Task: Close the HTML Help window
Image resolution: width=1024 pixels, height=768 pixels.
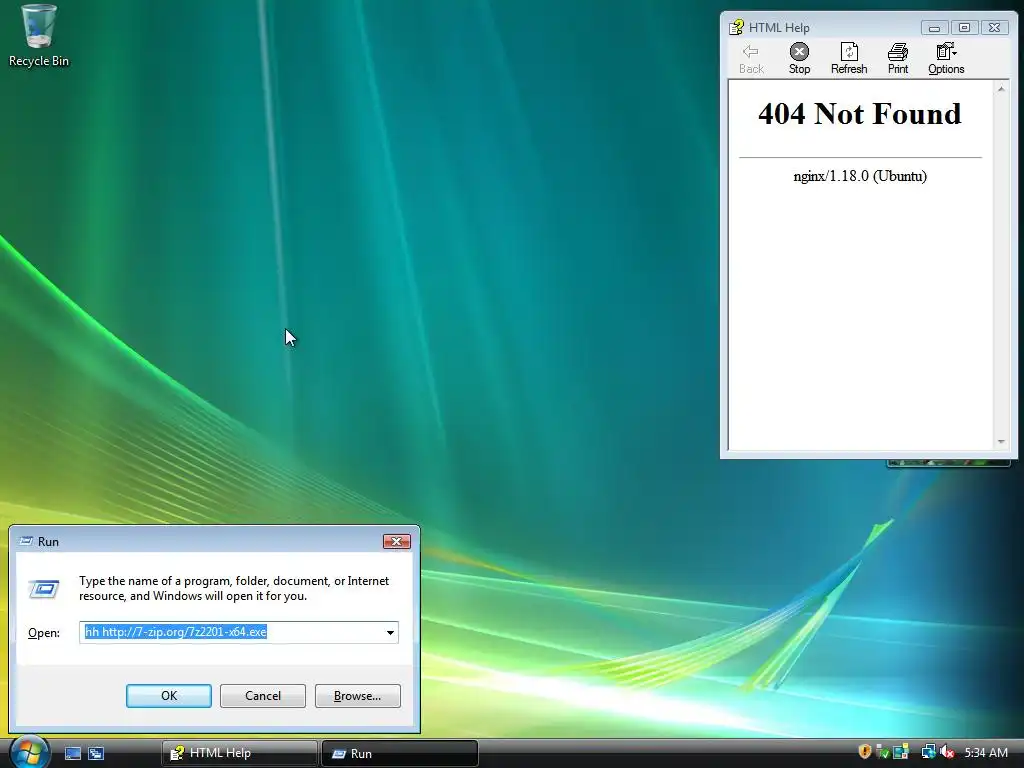Action: tap(994, 27)
